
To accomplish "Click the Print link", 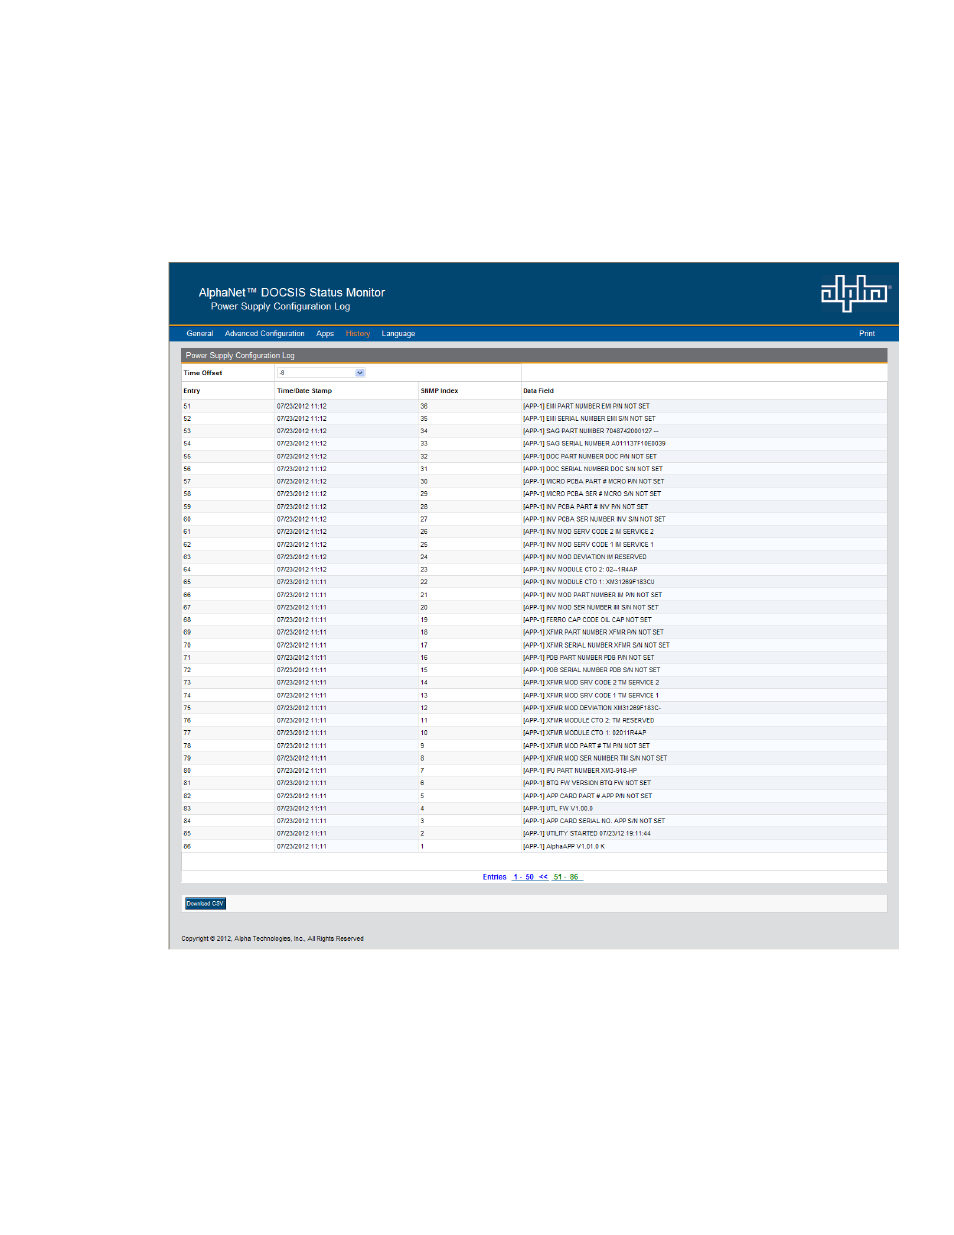I will [867, 334].
